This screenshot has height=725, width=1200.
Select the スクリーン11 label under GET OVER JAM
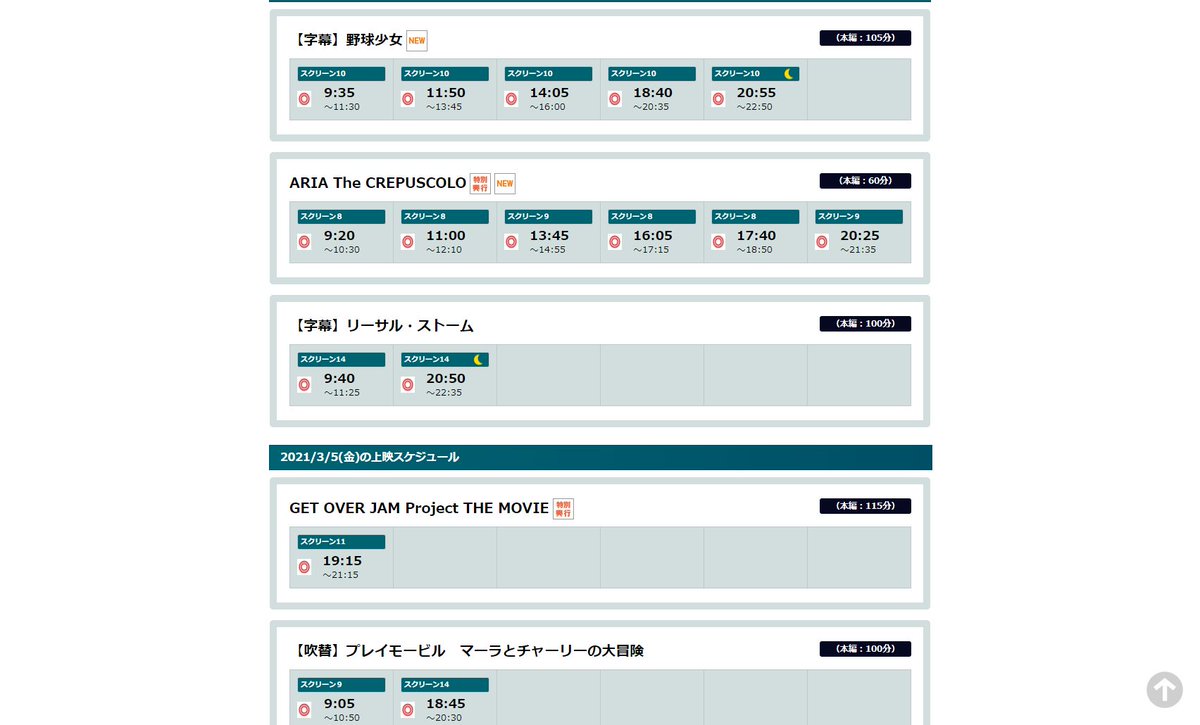[x=340, y=541]
